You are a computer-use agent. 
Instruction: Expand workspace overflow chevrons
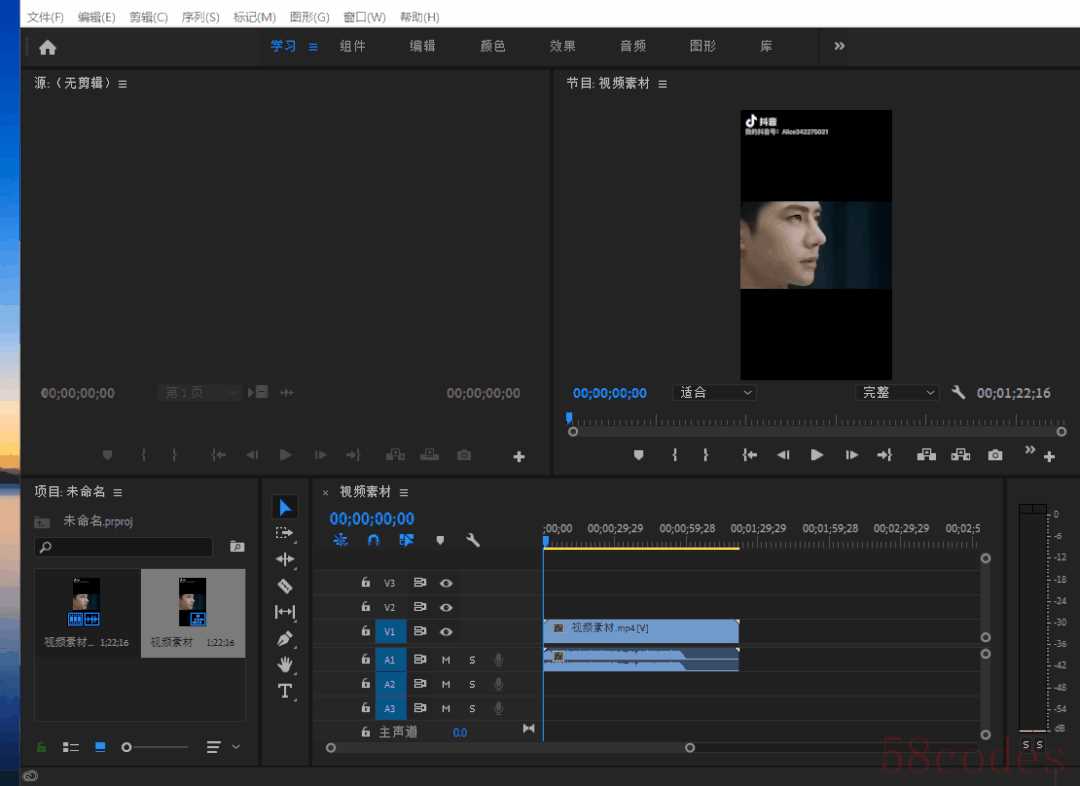tap(839, 46)
